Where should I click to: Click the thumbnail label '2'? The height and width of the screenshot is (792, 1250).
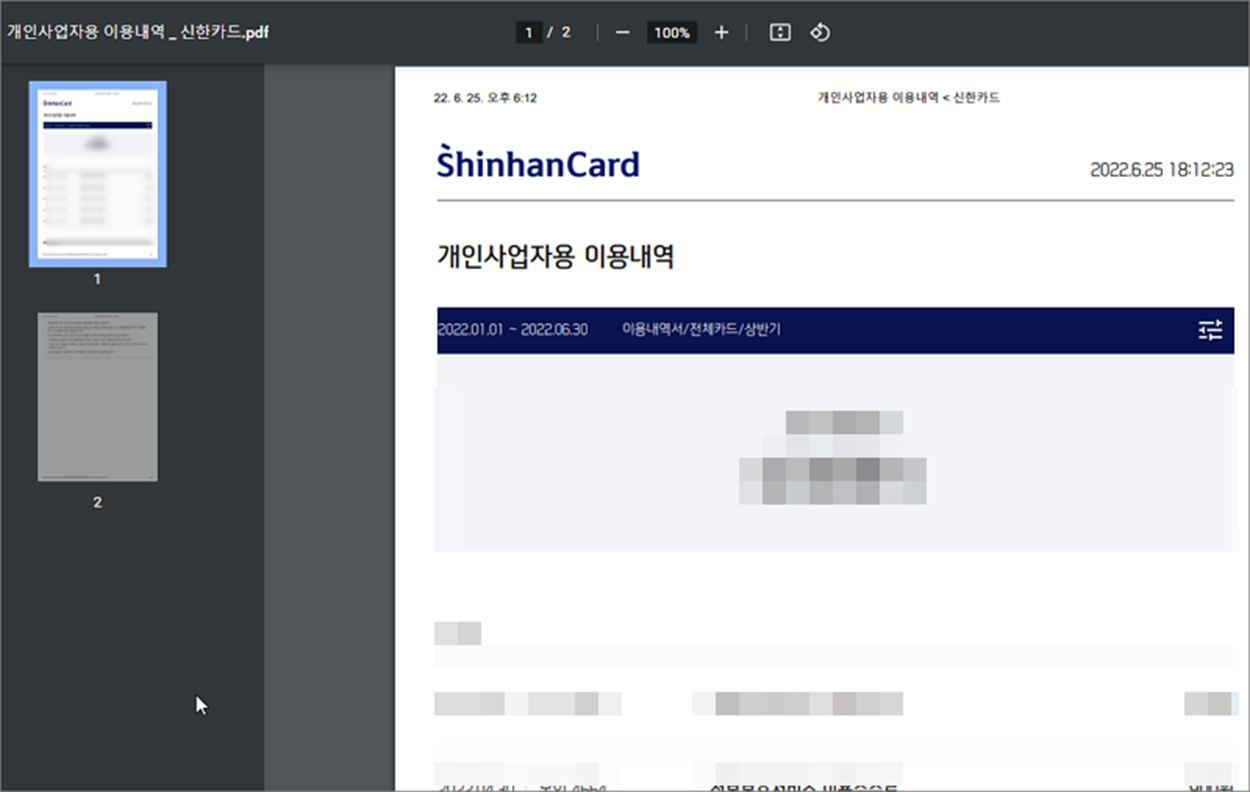pyautogui.click(x=97, y=503)
